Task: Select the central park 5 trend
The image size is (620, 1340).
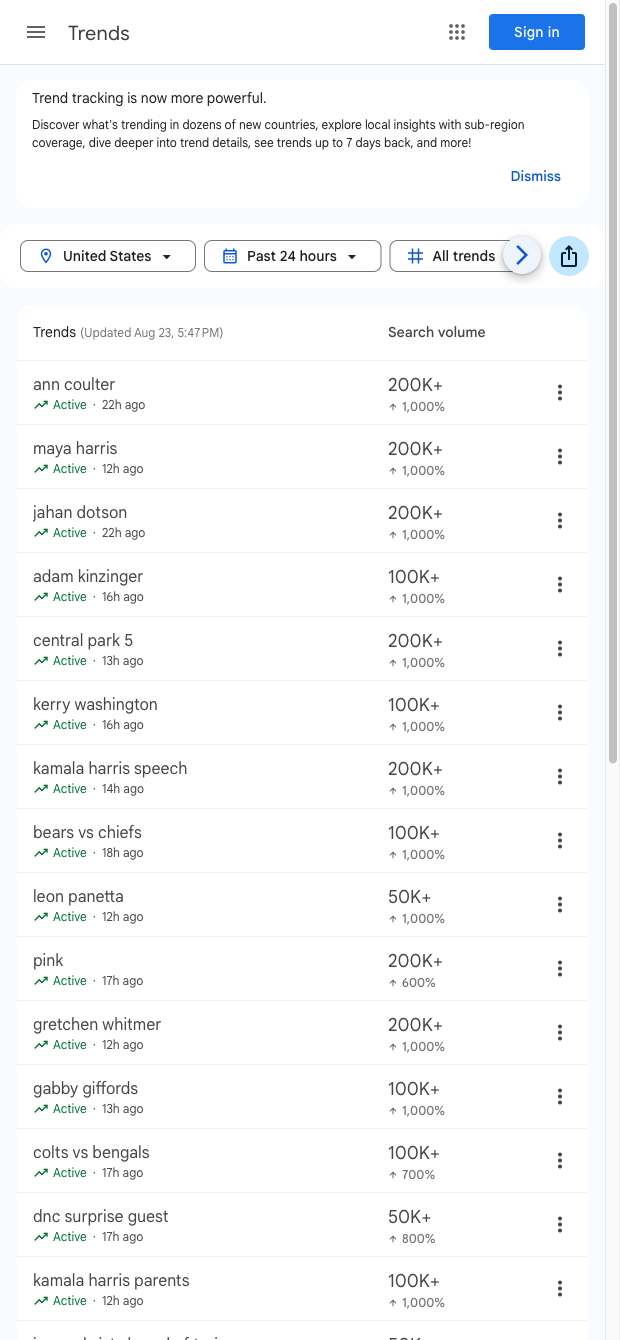Action: (x=83, y=640)
